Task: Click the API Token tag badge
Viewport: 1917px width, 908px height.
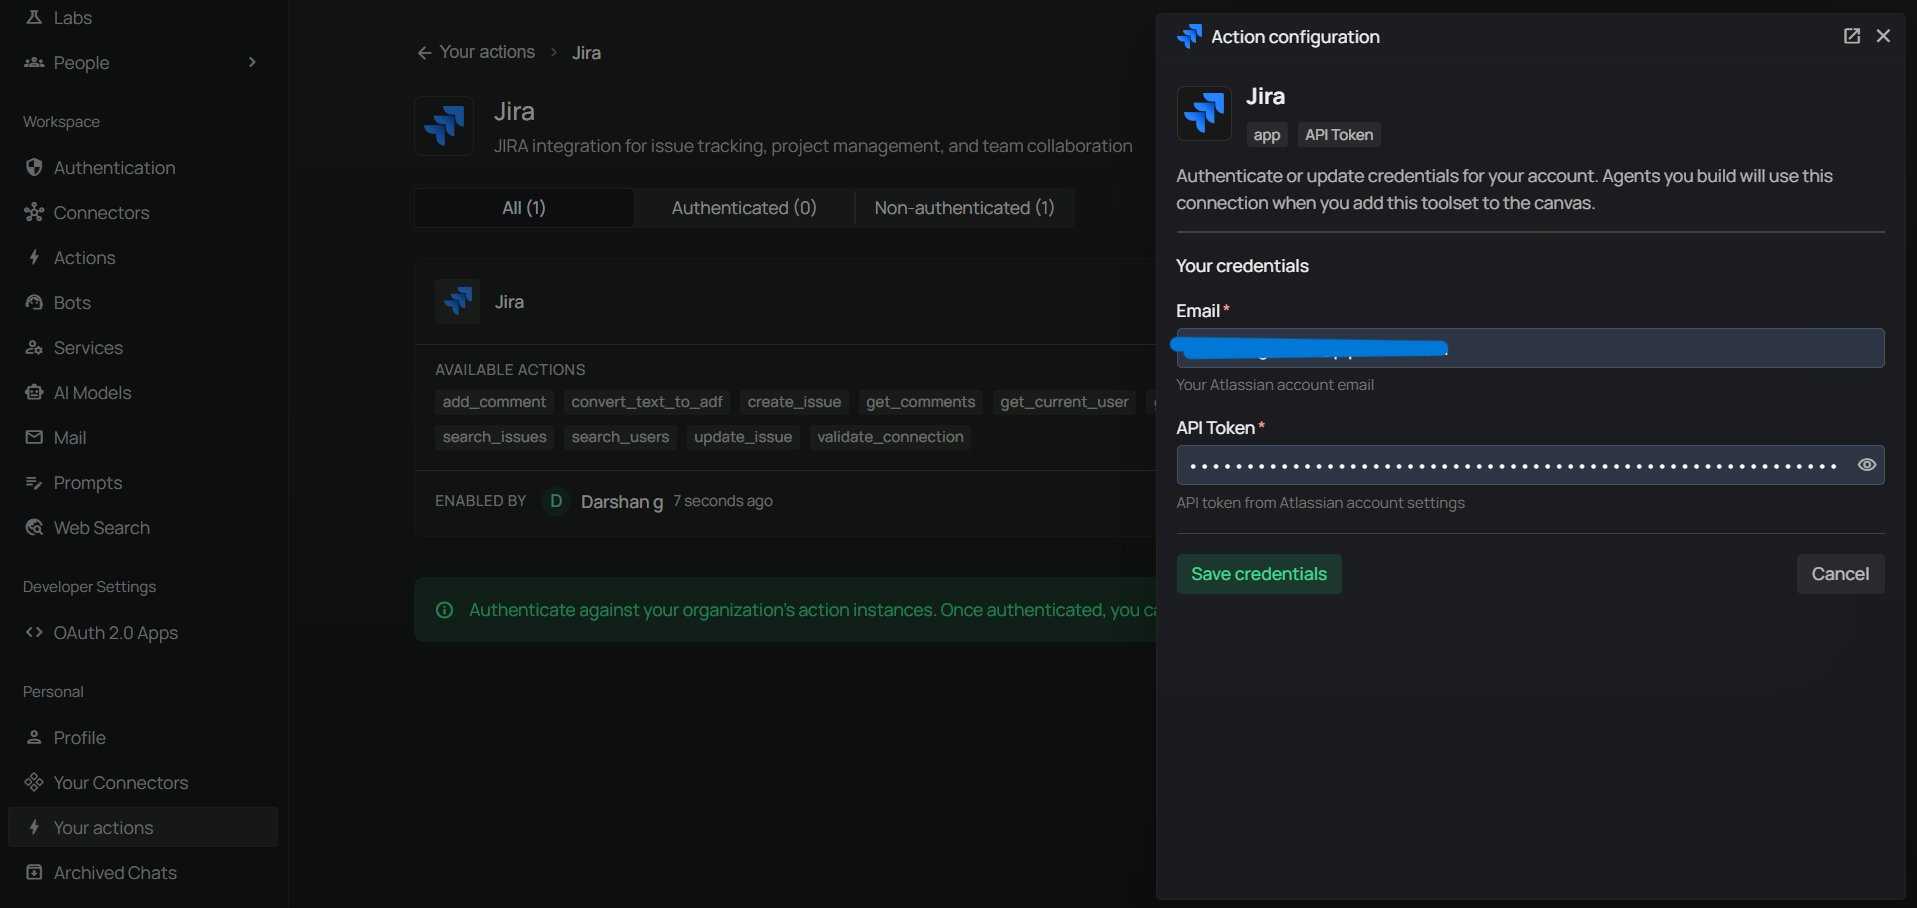Action: click(x=1339, y=135)
